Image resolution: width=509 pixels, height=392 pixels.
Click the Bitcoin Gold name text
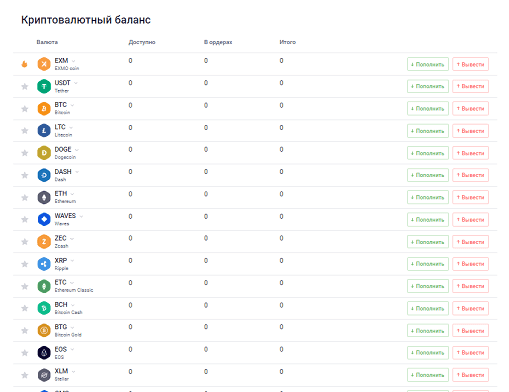(68, 335)
